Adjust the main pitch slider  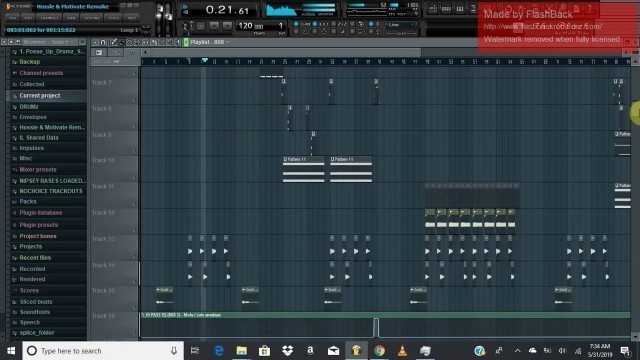click(168, 18)
